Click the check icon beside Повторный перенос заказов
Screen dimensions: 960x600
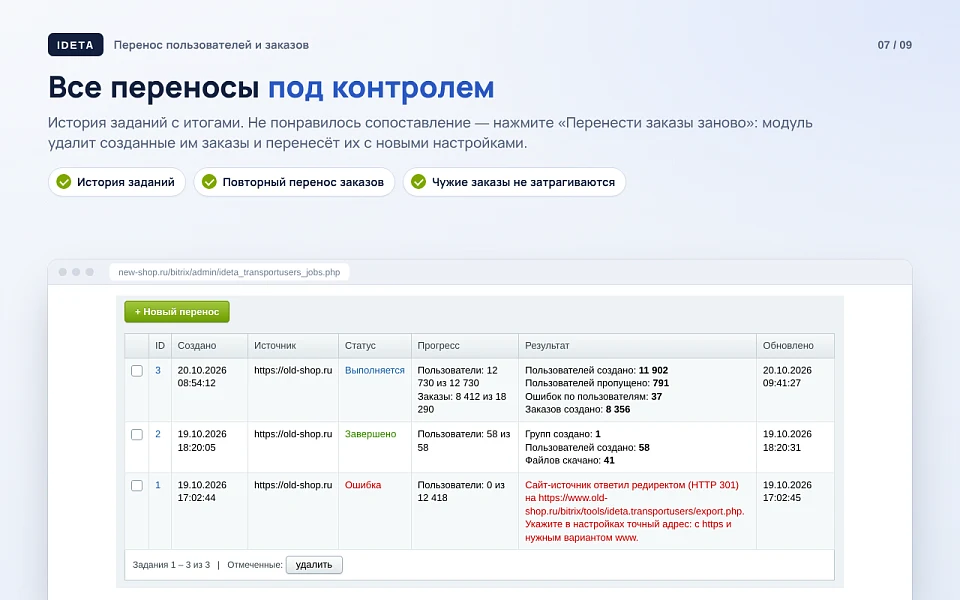[209, 182]
